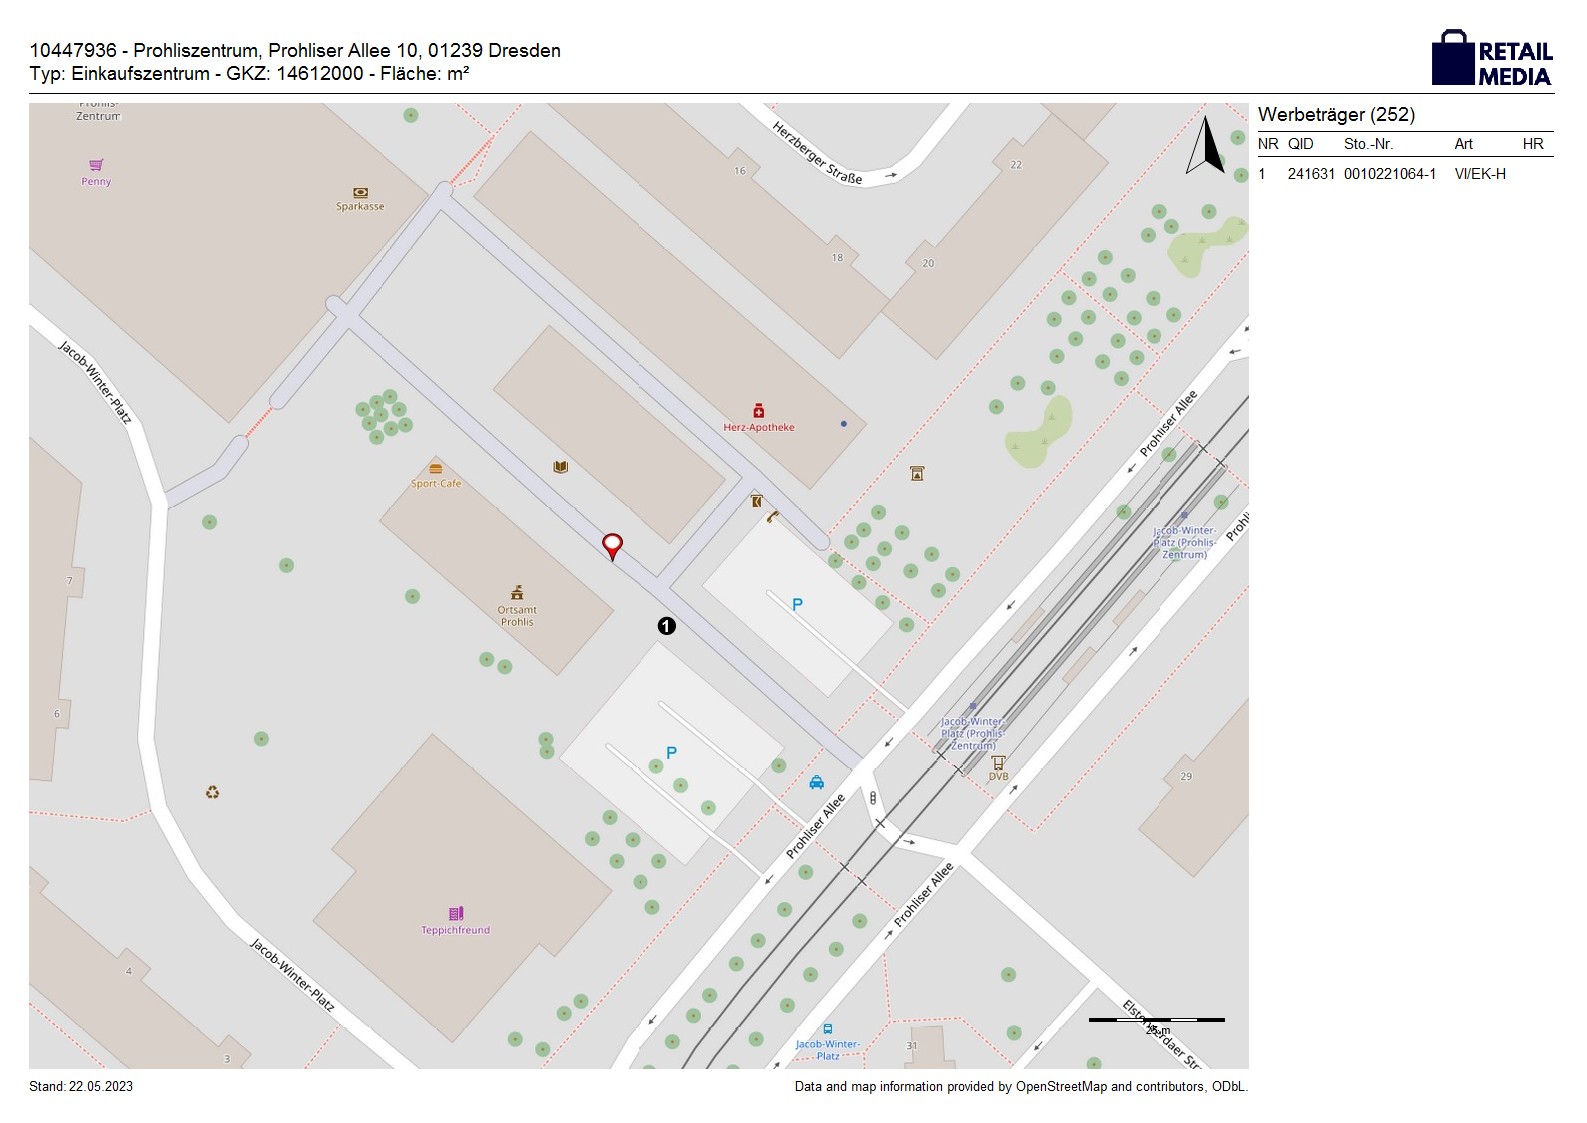Image resolution: width=1587 pixels, height=1123 pixels.
Task: Click the Werbeträger (252) heading
Action: [1336, 114]
